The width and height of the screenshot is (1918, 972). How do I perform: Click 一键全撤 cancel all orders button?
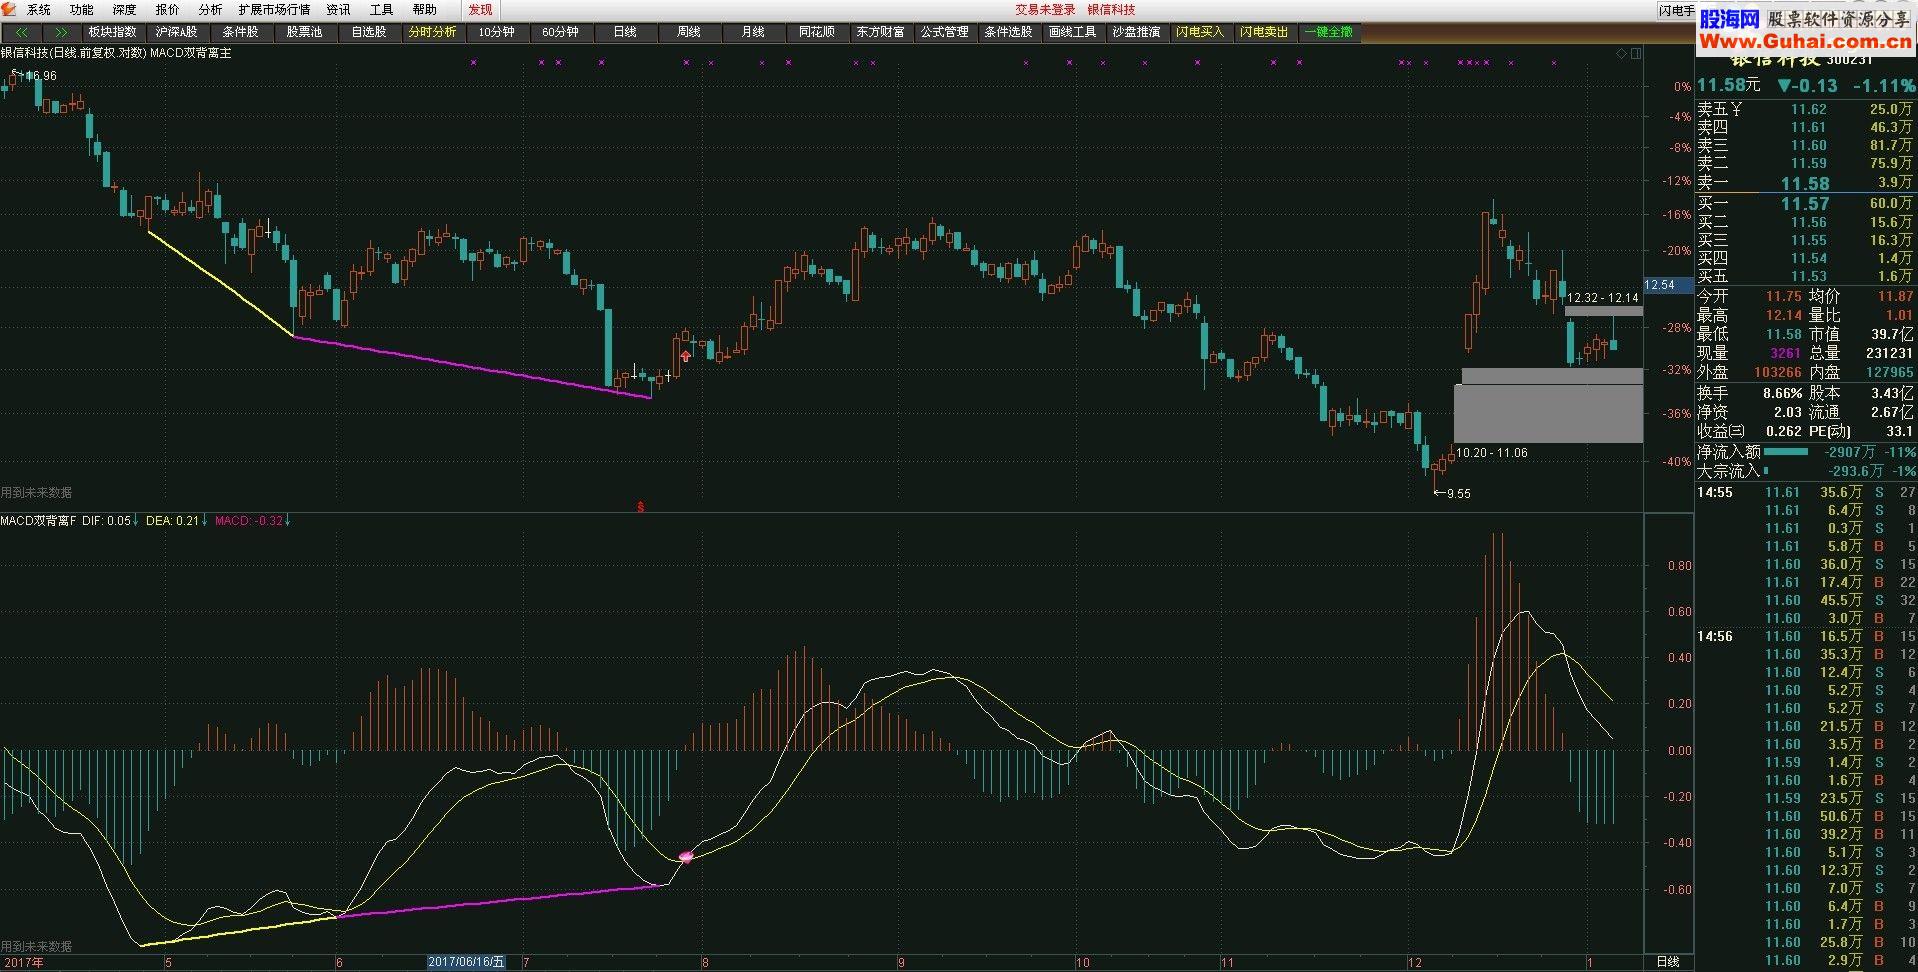point(1329,32)
